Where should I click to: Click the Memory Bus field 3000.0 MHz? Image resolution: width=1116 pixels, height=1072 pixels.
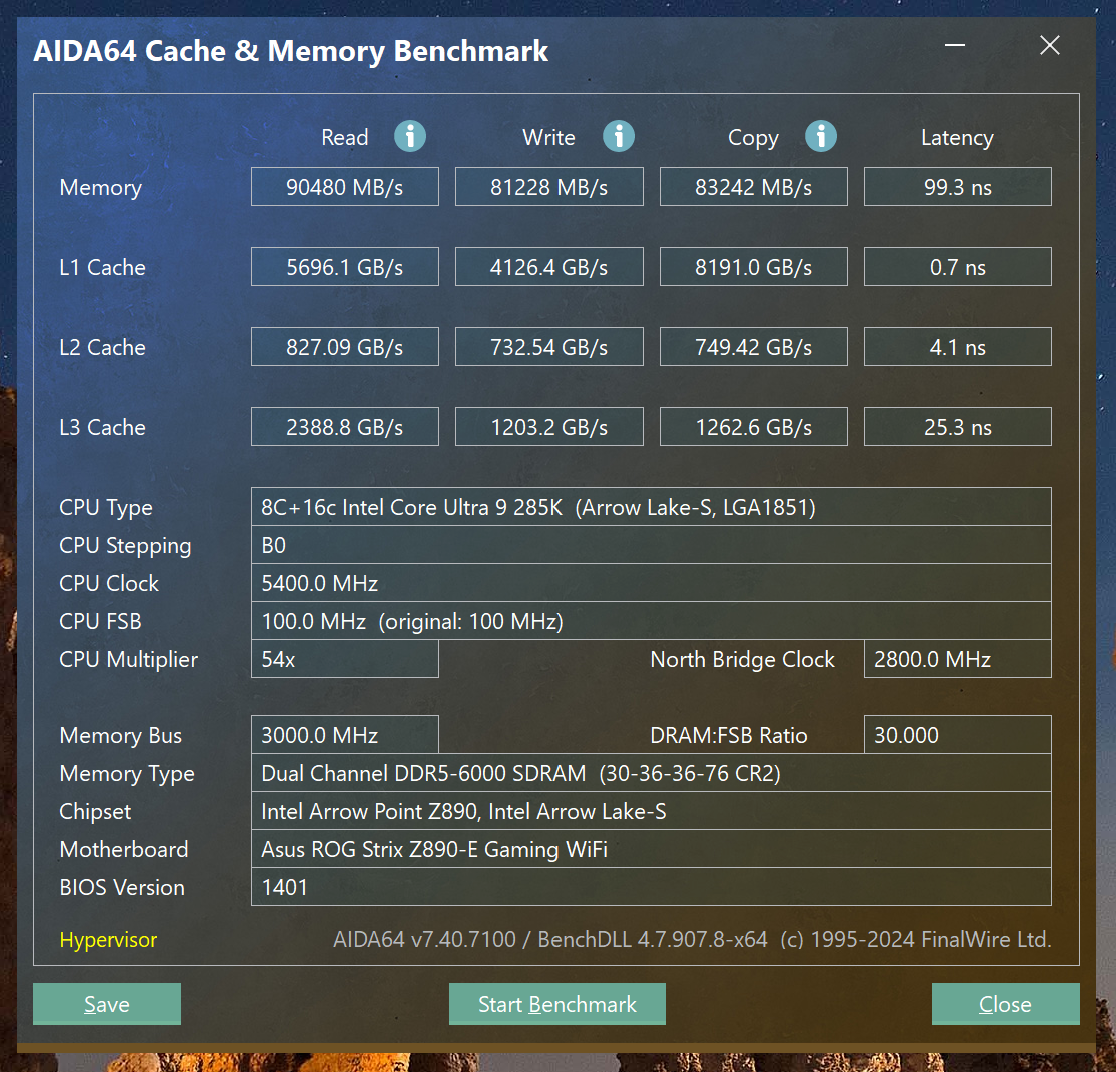pos(344,735)
